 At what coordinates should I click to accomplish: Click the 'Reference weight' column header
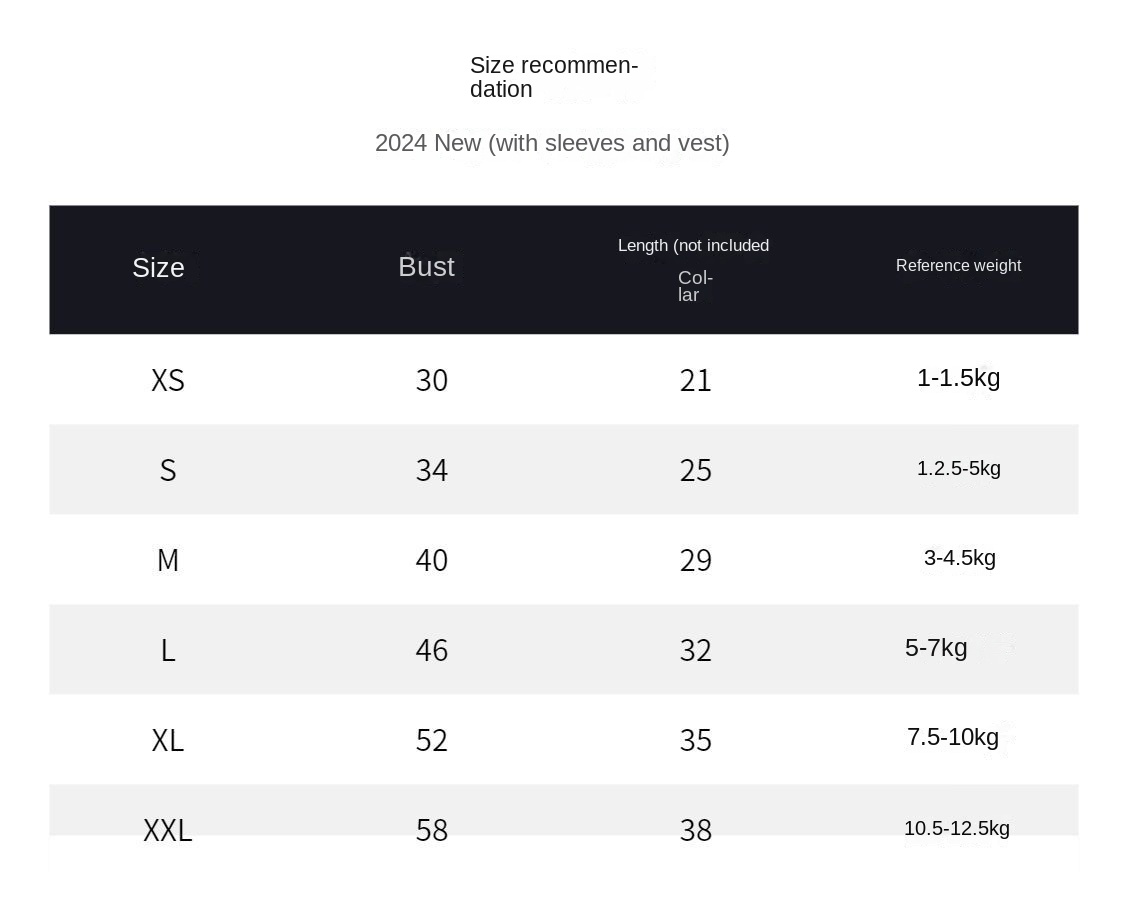[x=958, y=266]
